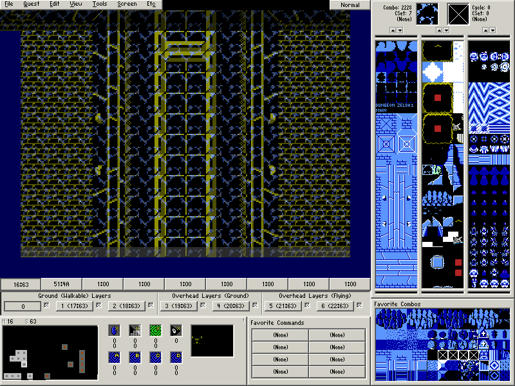The image size is (515, 386).
Task: Select the 16D63 map tab
Action: 21,284
